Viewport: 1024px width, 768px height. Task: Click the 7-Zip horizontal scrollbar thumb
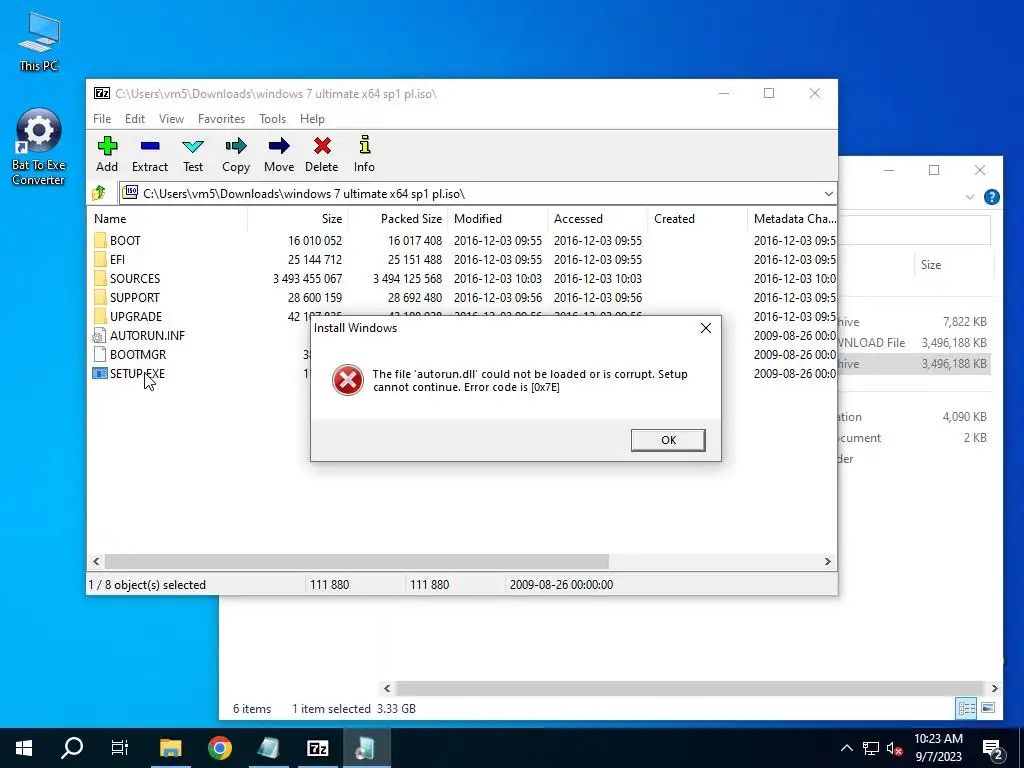(x=357, y=561)
